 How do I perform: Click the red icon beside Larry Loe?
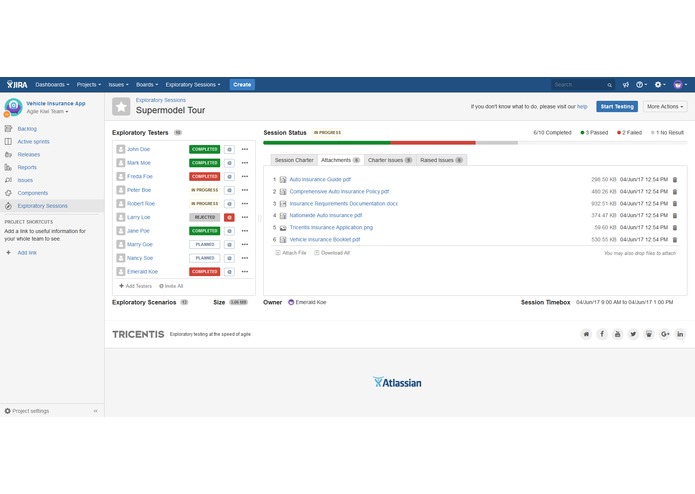click(x=229, y=218)
